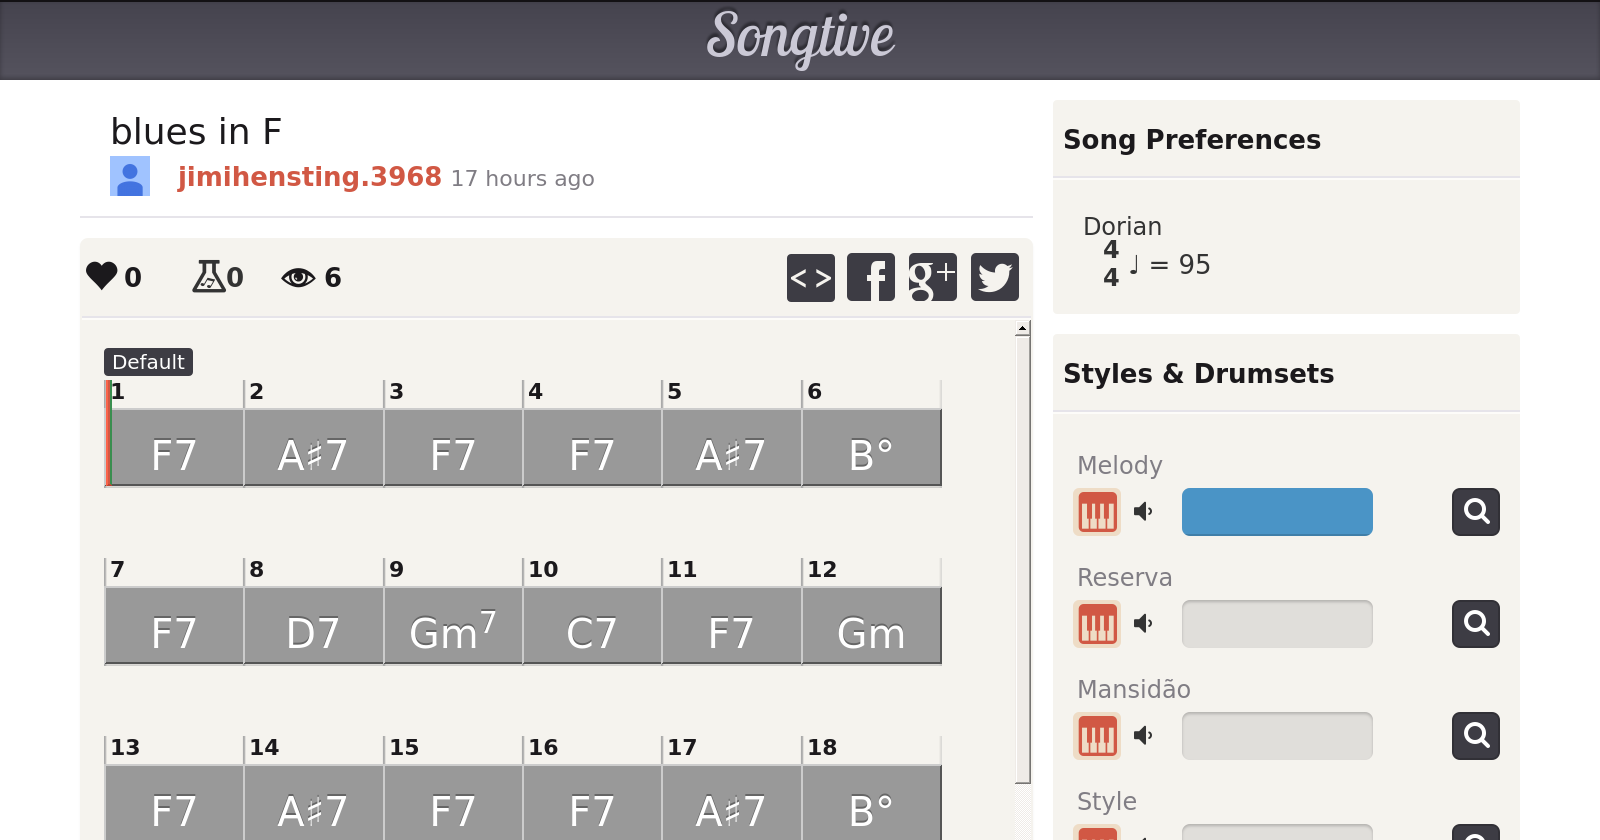
Task: Like the song with the heart icon
Action: pos(102,276)
